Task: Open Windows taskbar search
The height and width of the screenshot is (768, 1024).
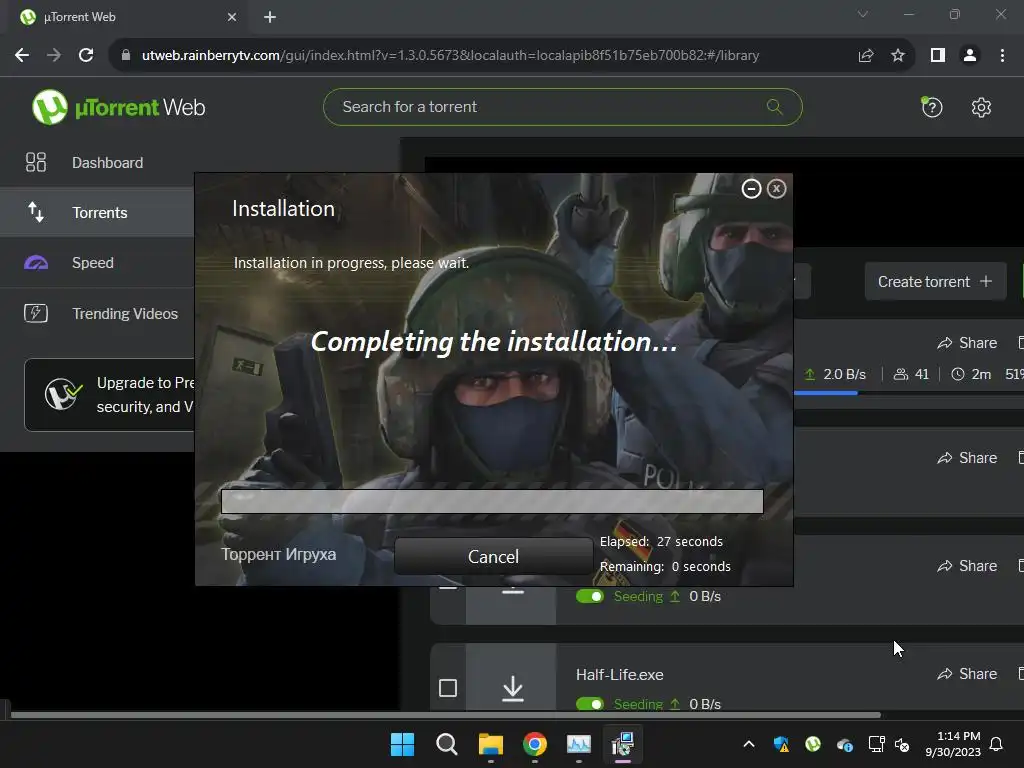Action: (x=447, y=744)
